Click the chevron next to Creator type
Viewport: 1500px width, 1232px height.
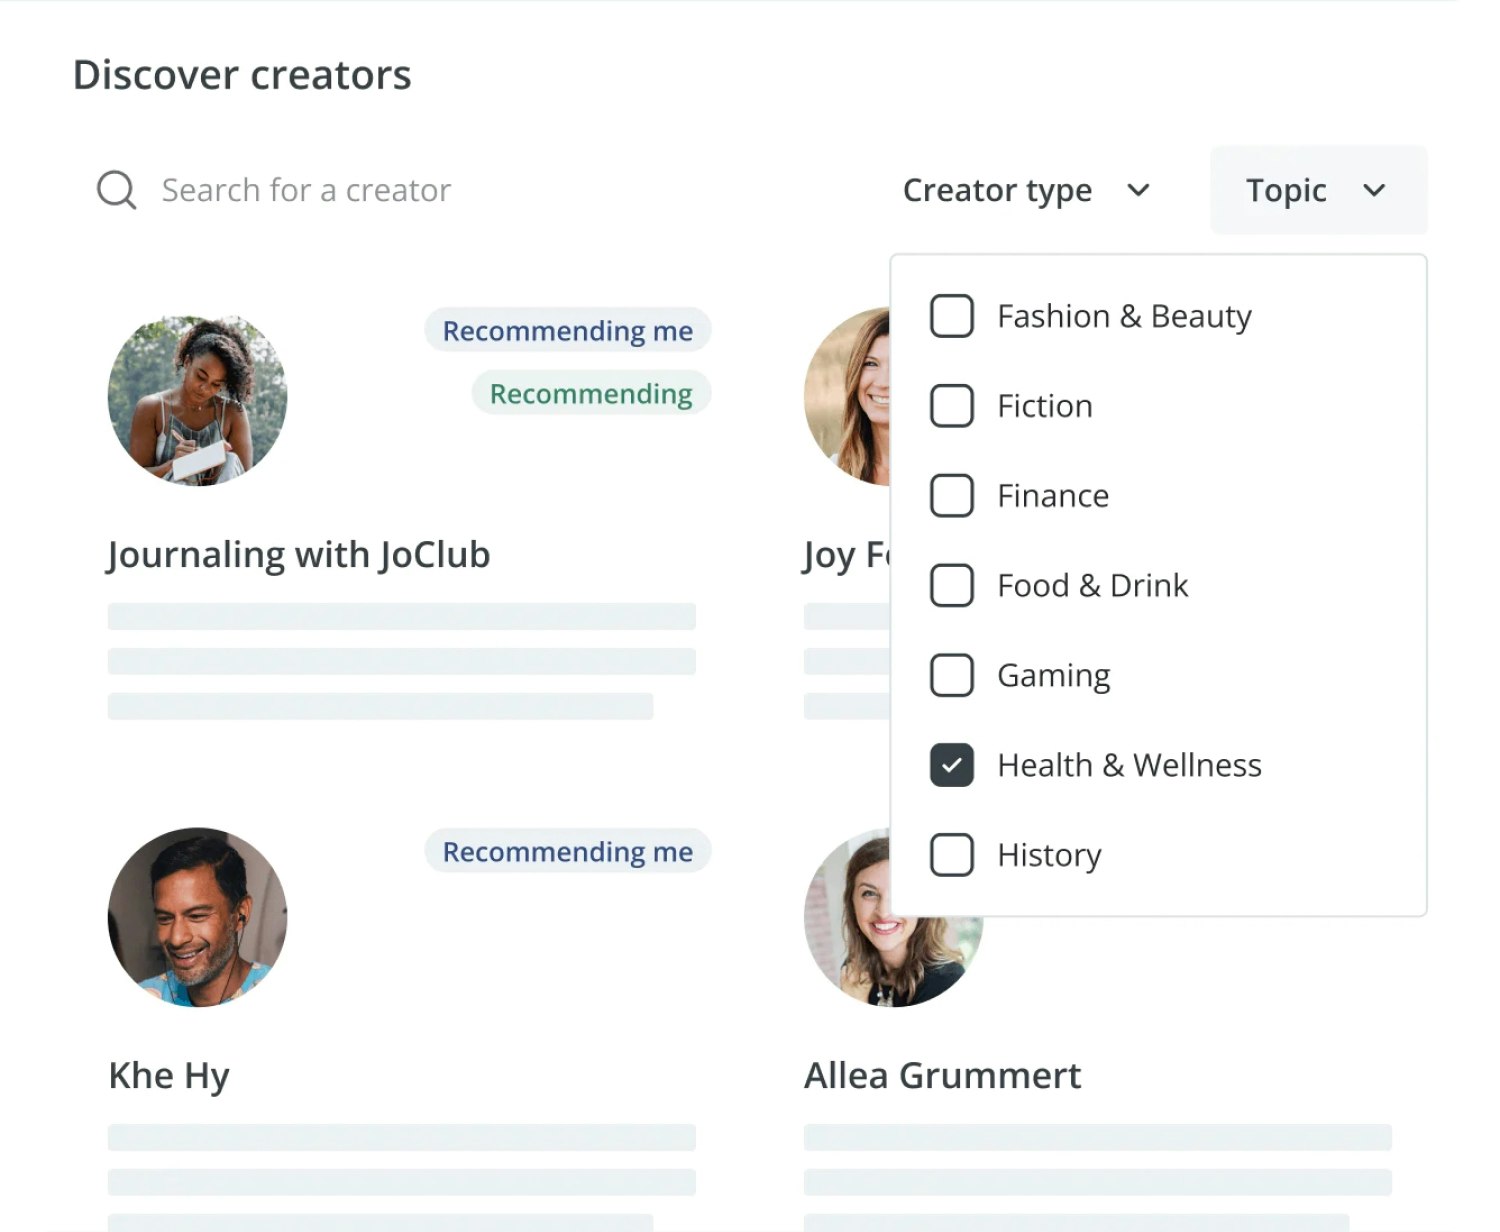point(1138,190)
